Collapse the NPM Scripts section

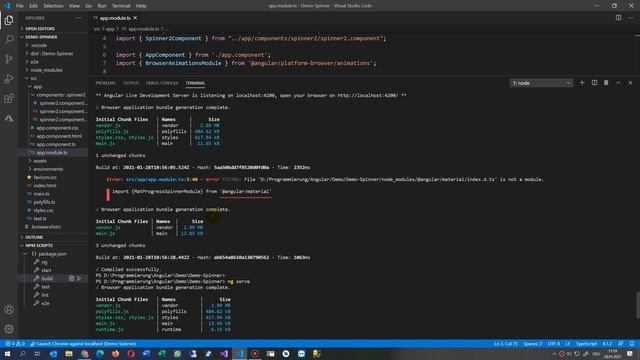[x=53, y=245]
